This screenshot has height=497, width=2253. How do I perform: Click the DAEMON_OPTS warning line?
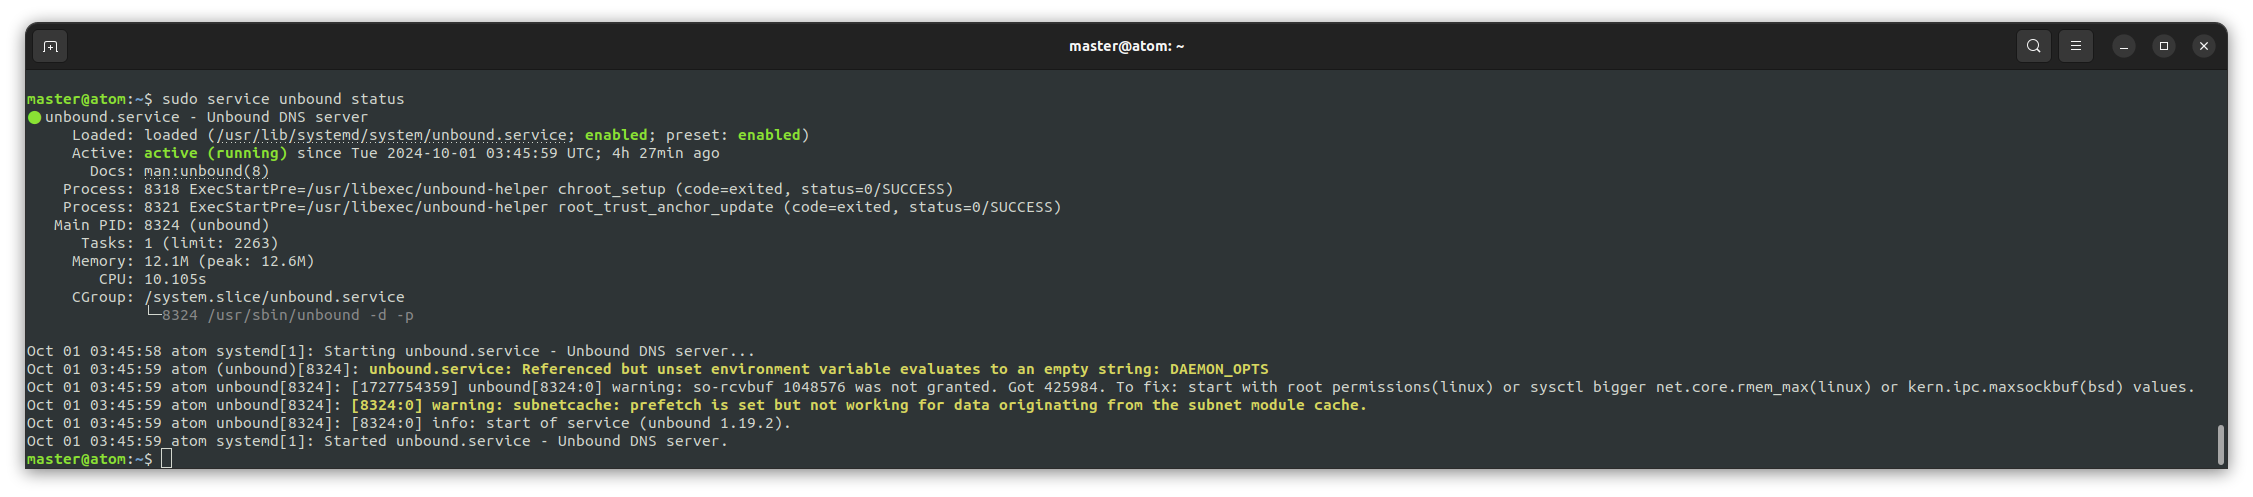coord(648,369)
